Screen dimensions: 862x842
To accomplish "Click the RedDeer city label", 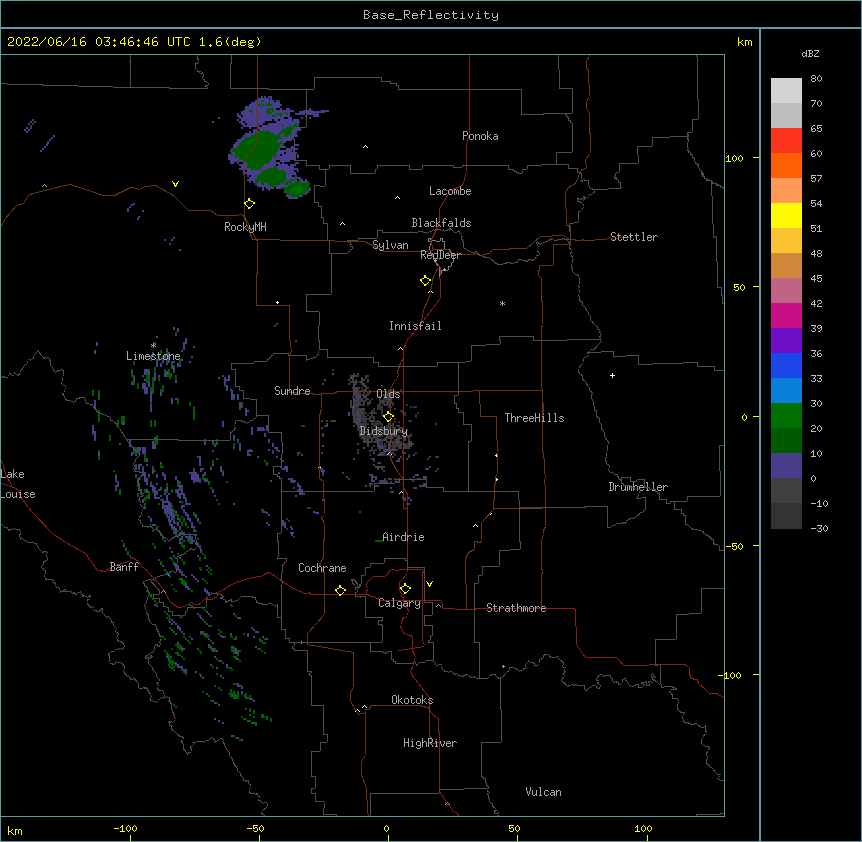I will pos(440,255).
